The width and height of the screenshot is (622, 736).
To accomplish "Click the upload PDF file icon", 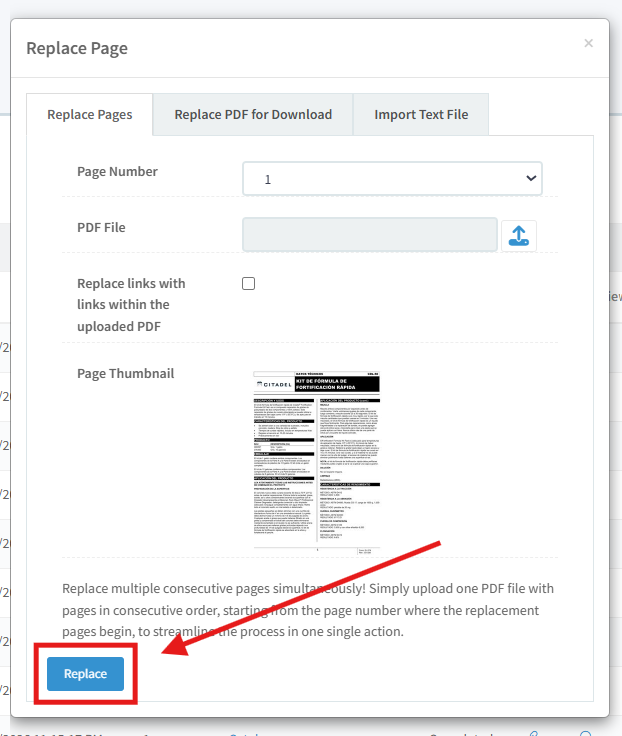I will (x=518, y=235).
